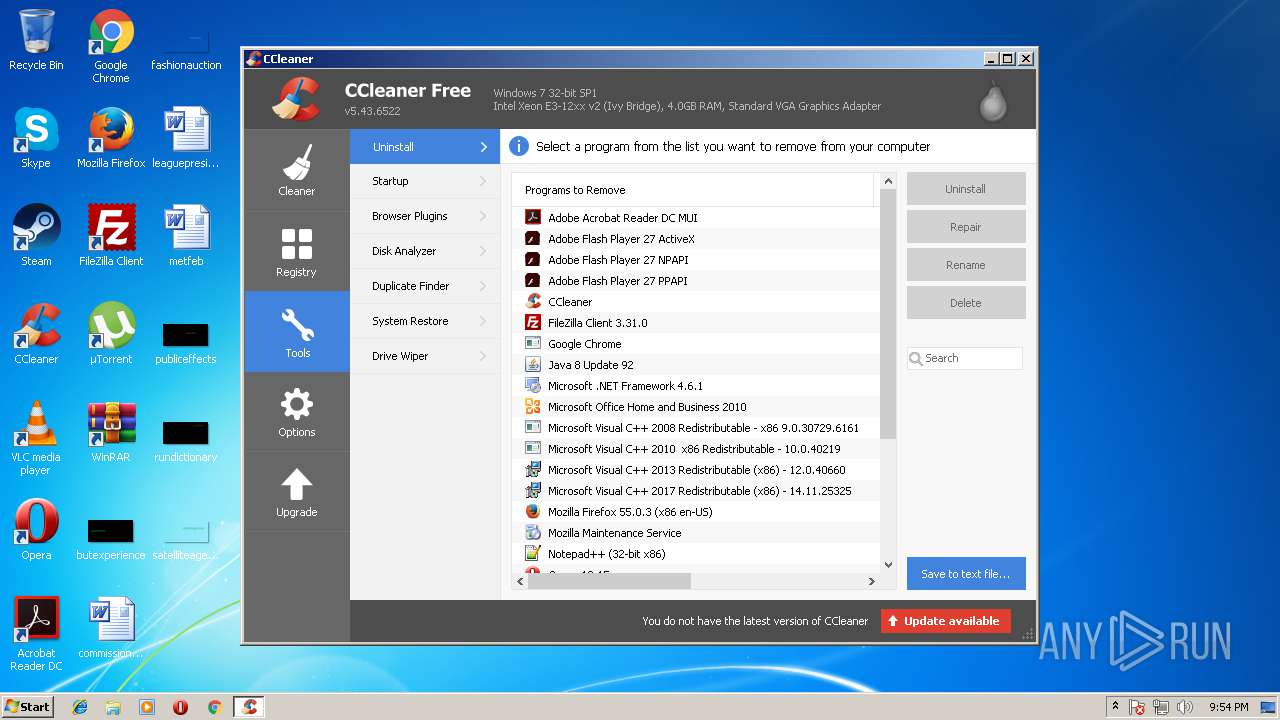Open the FileZilla Client desktop shortcut
Screen dimensions: 1280x720
tap(111, 236)
